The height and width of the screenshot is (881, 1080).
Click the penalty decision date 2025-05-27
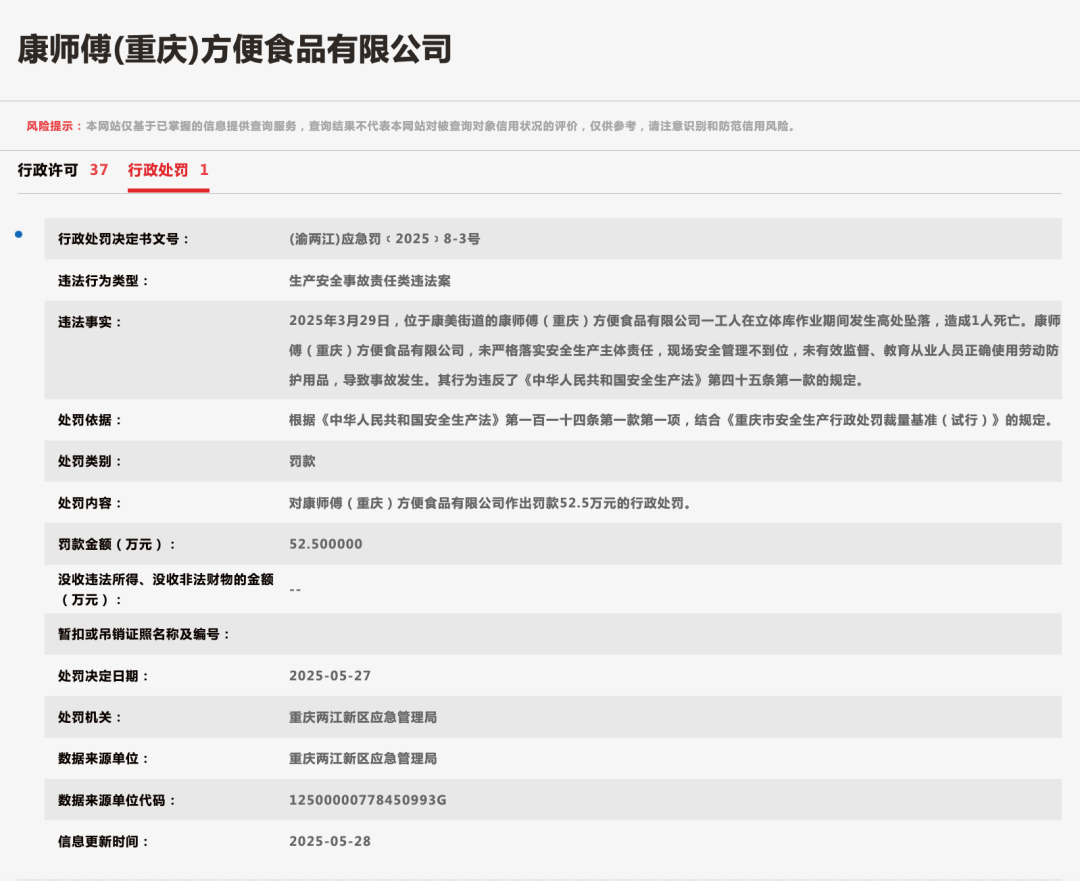(x=328, y=675)
